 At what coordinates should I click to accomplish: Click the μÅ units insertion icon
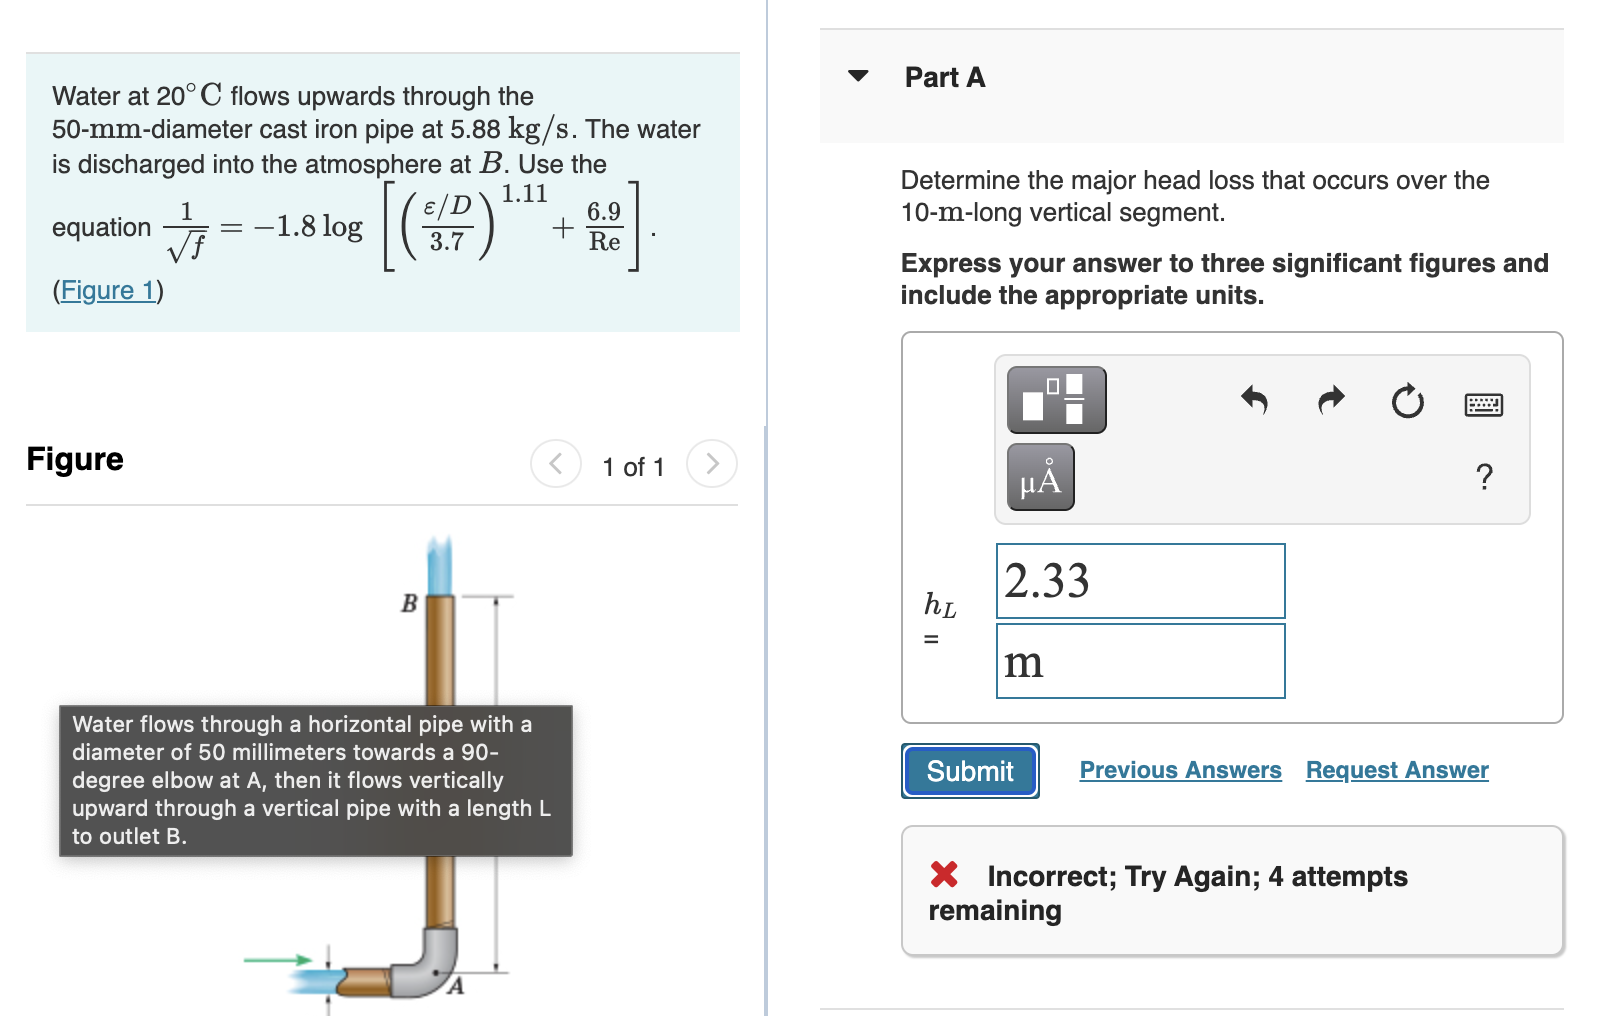point(1040,477)
